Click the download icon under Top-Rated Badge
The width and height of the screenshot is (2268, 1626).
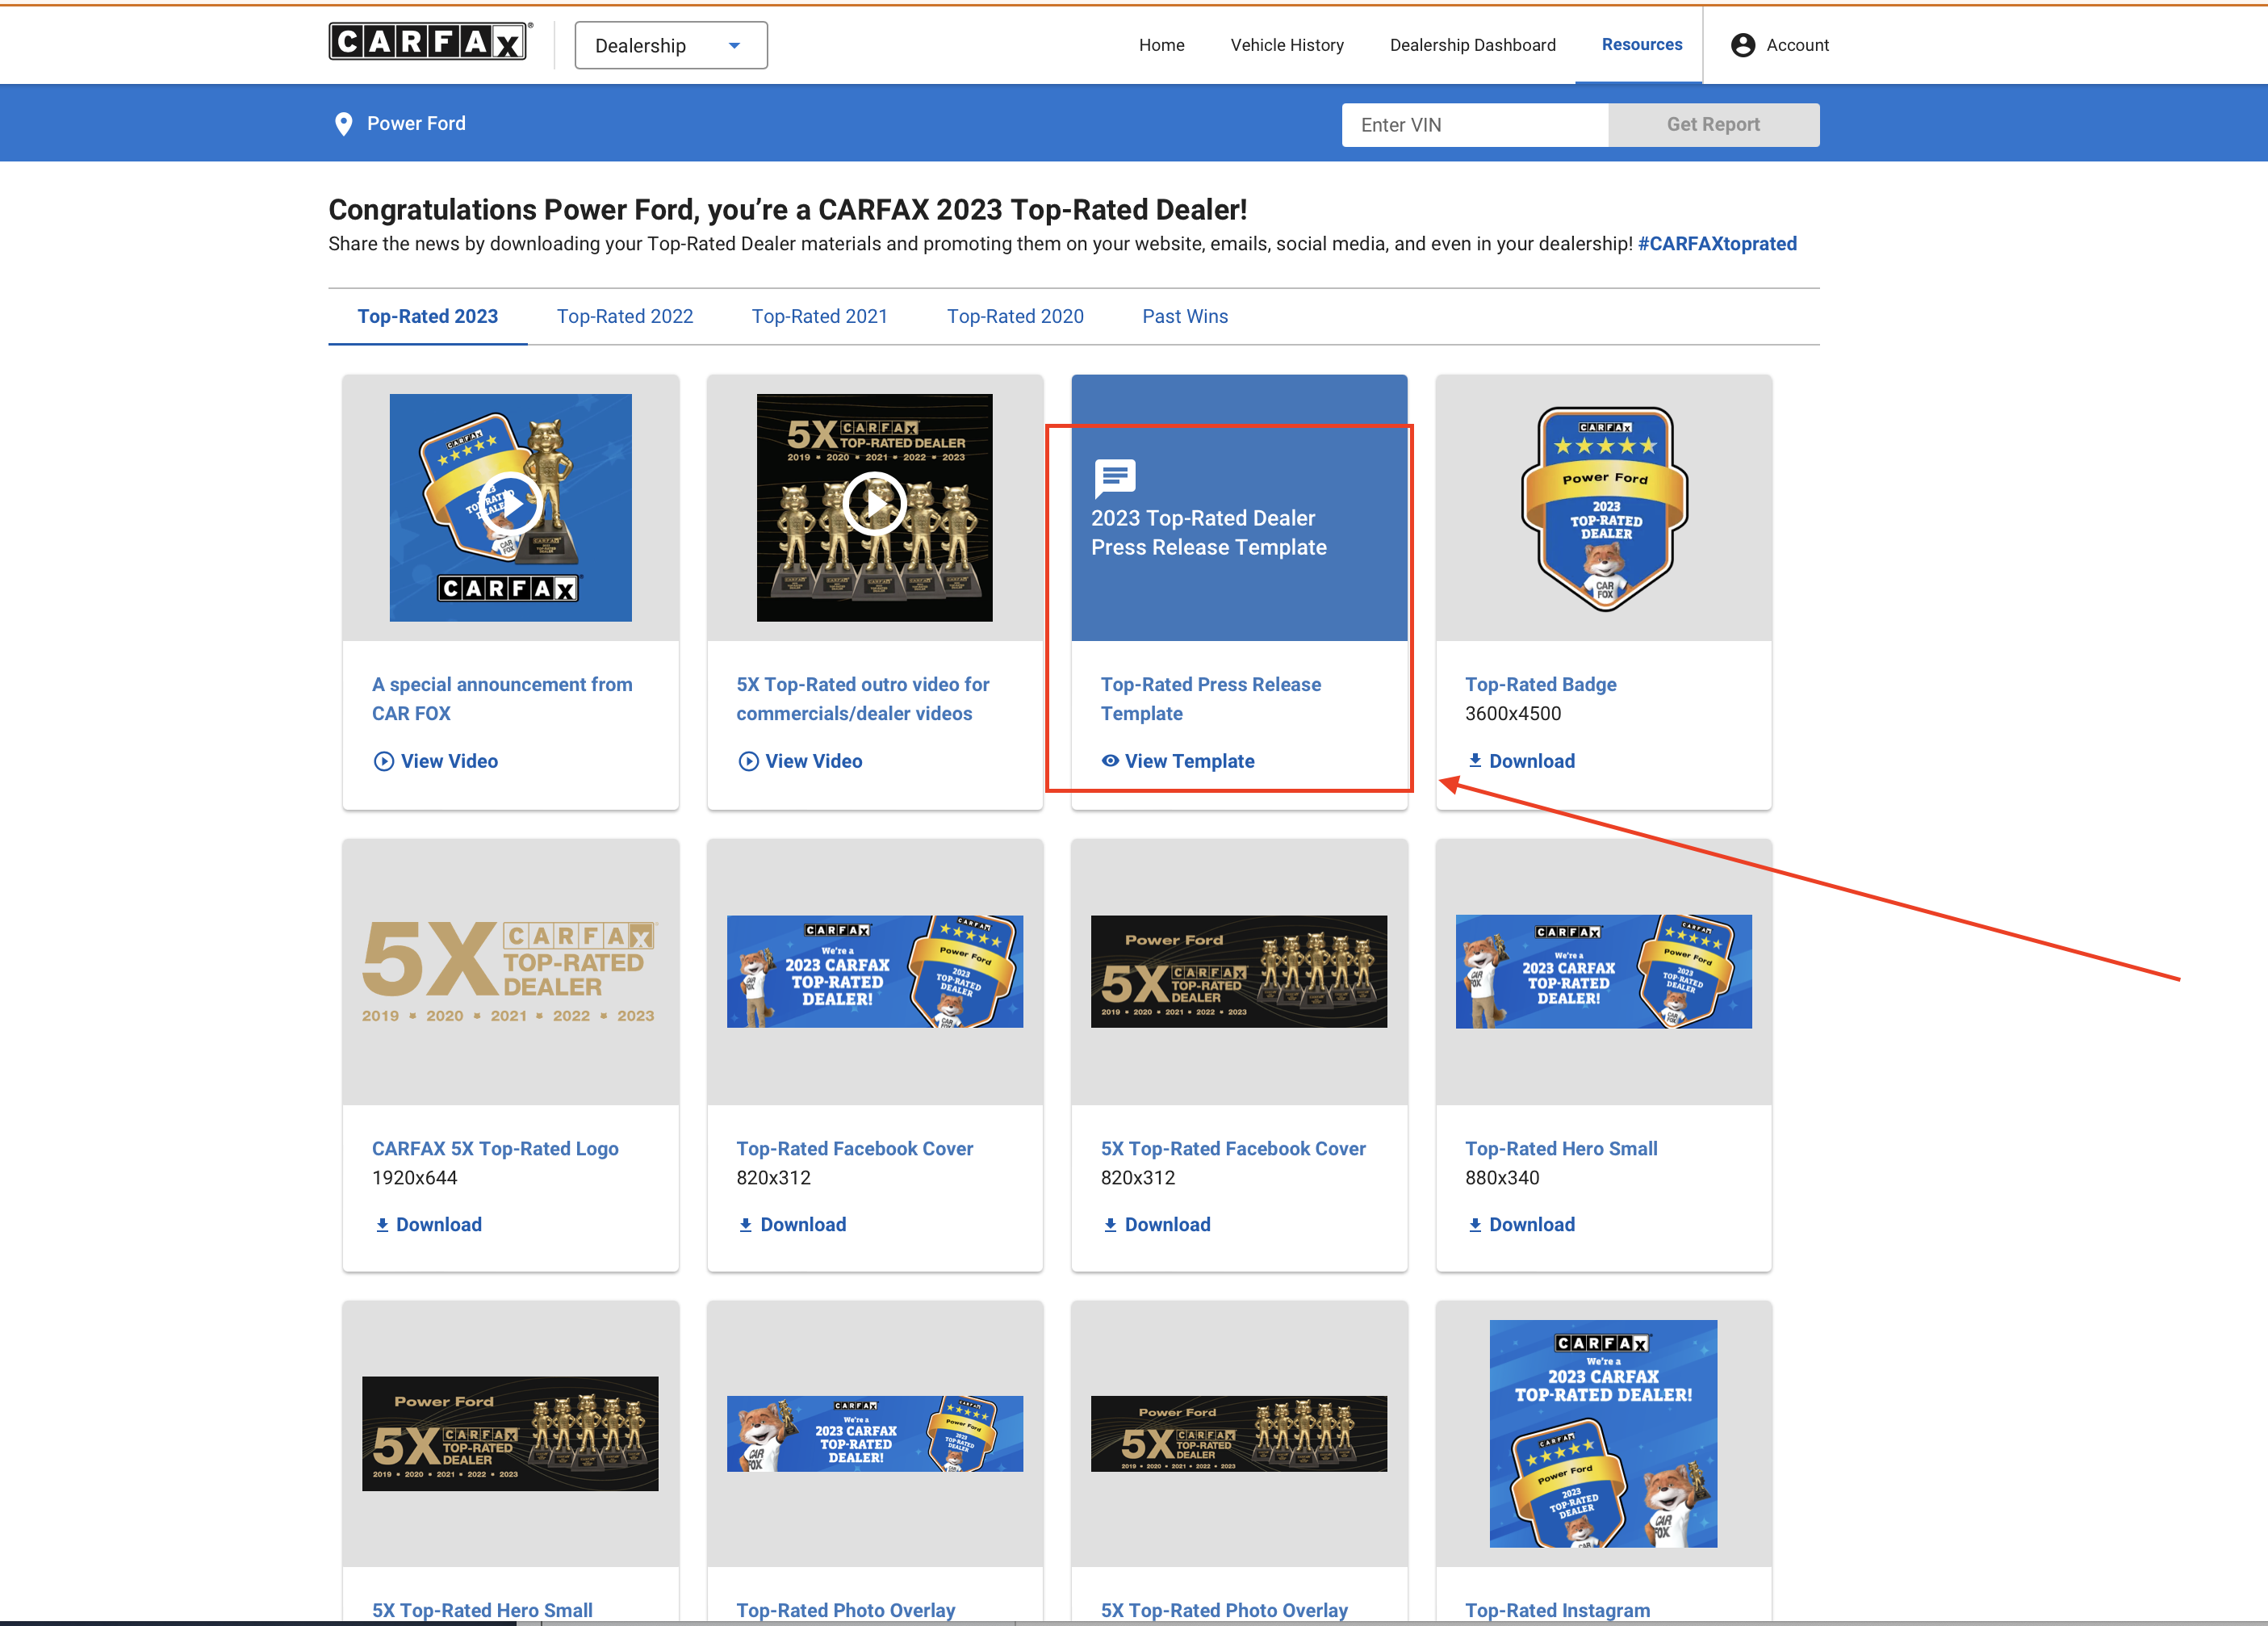point(1474,761)
